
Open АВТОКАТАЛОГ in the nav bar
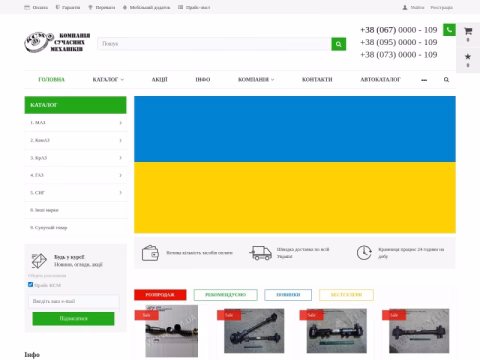click(x=380, y=80)
